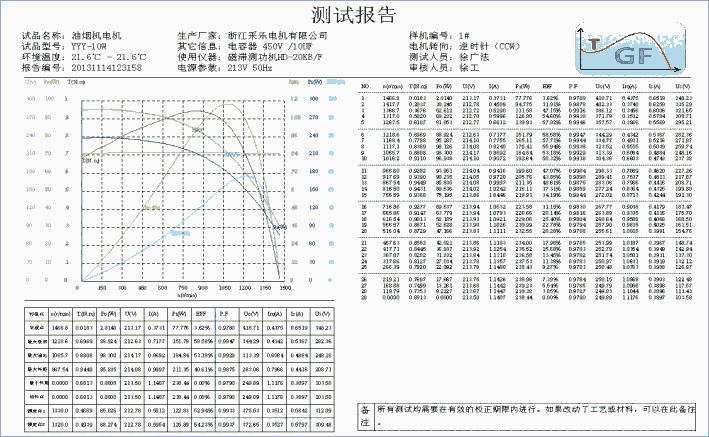Image resolution: width=709 pixels, height=437 pixels.
Task: Select the 试品型号: YYY-10W line
Action: pyautogui.click(x=64, y=47)
